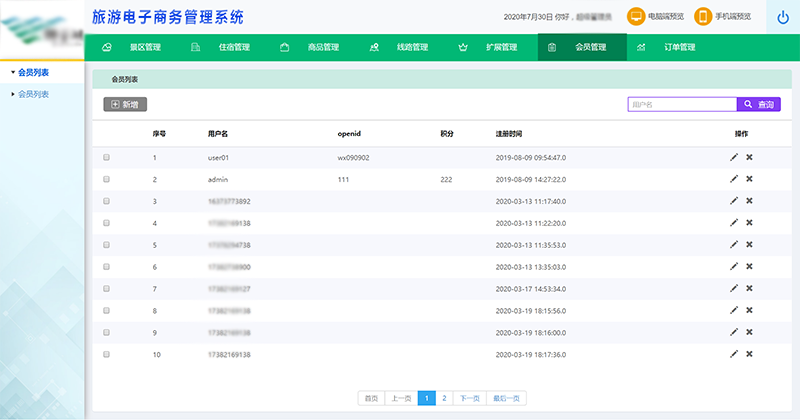Click the 新增 add button
800x420 pixels.
tap(125, 104)
